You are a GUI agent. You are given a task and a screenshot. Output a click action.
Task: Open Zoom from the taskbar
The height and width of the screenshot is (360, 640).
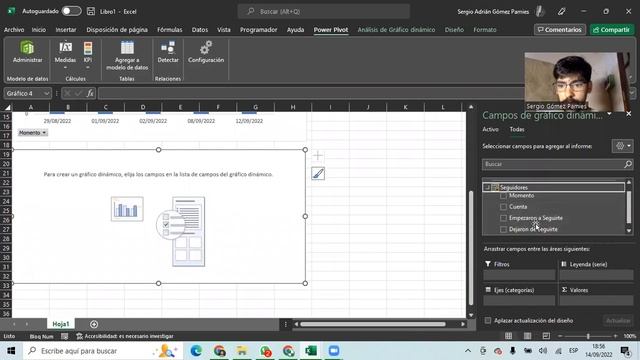(x=334, y=351)
